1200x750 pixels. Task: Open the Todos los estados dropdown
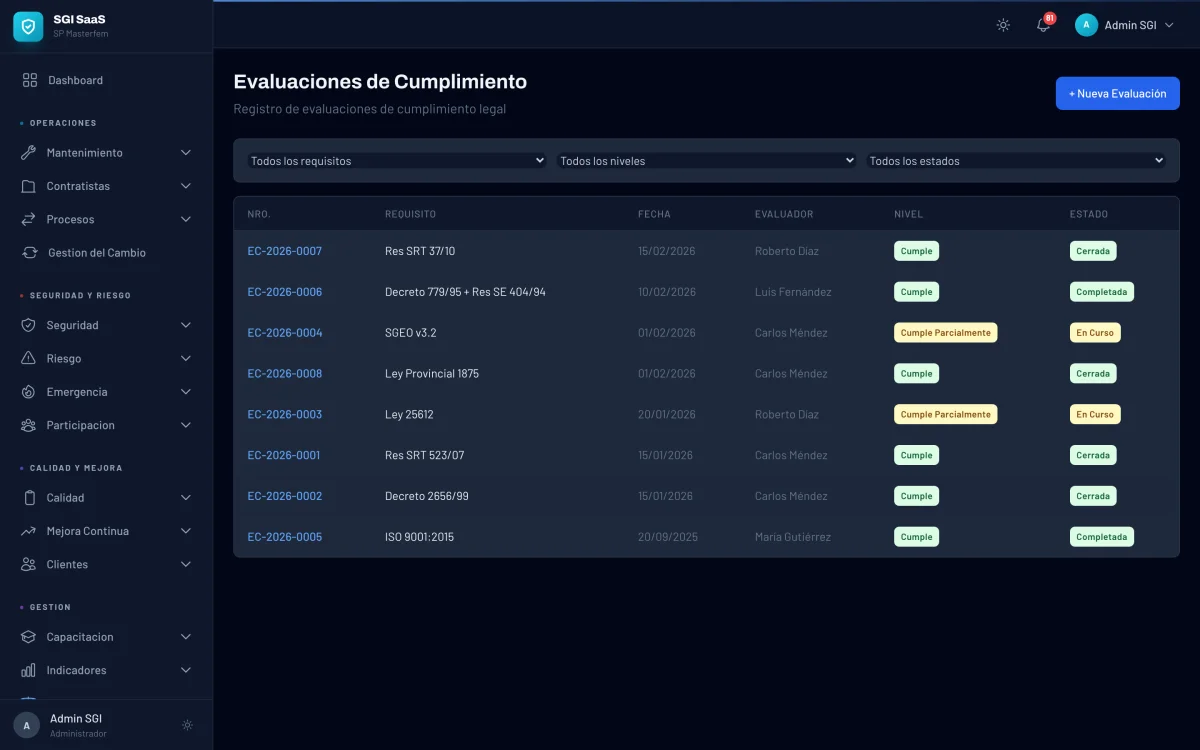point(1015,160)
